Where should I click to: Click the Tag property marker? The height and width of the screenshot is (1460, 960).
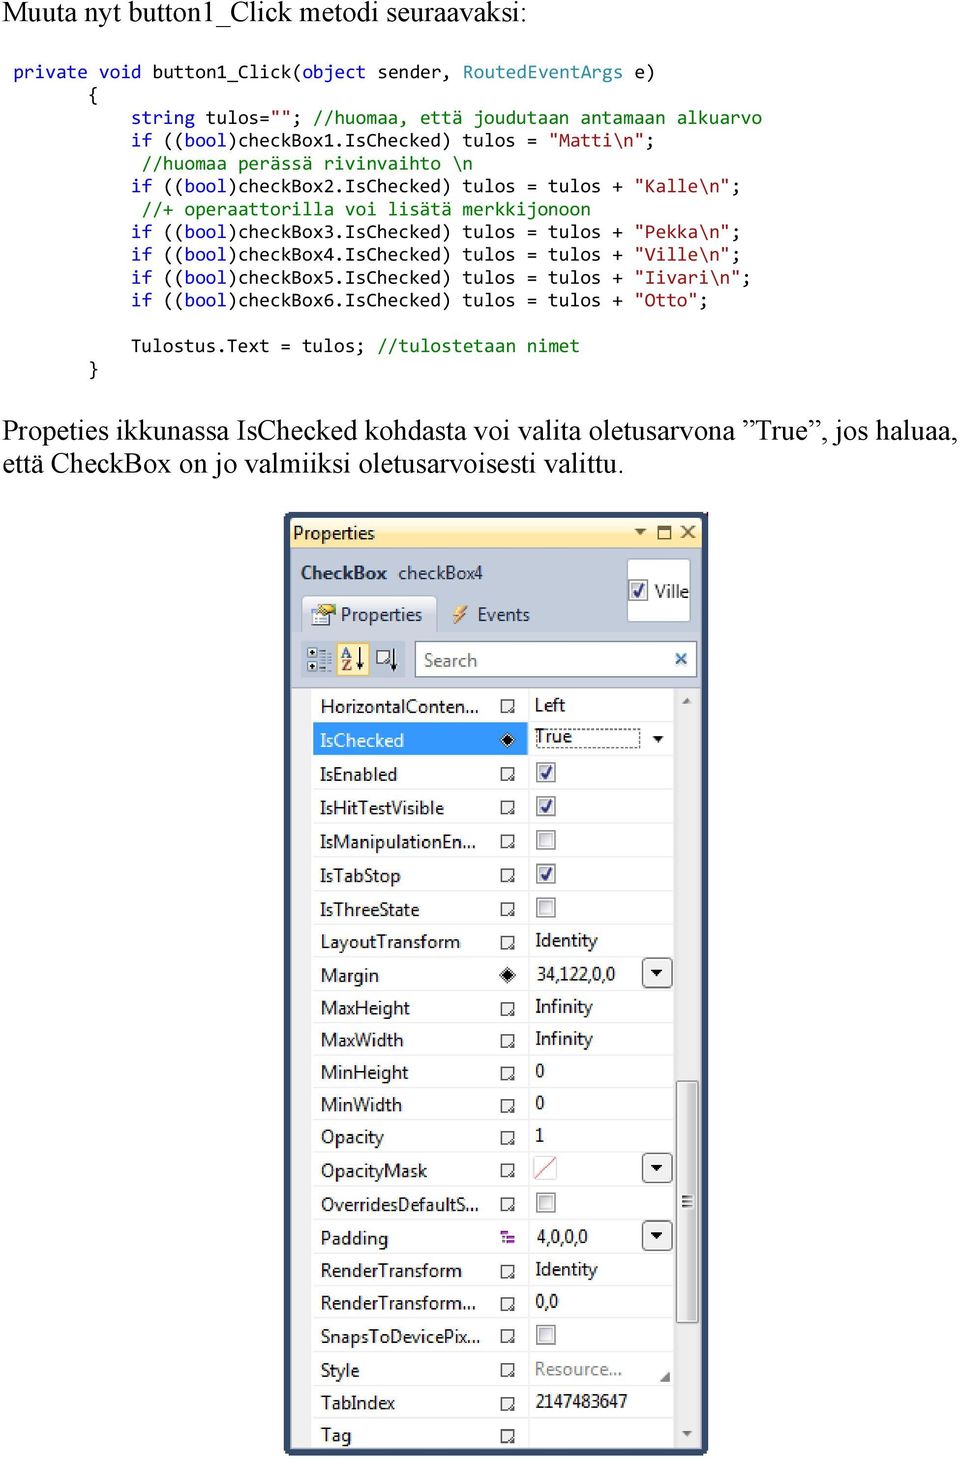507,1436
